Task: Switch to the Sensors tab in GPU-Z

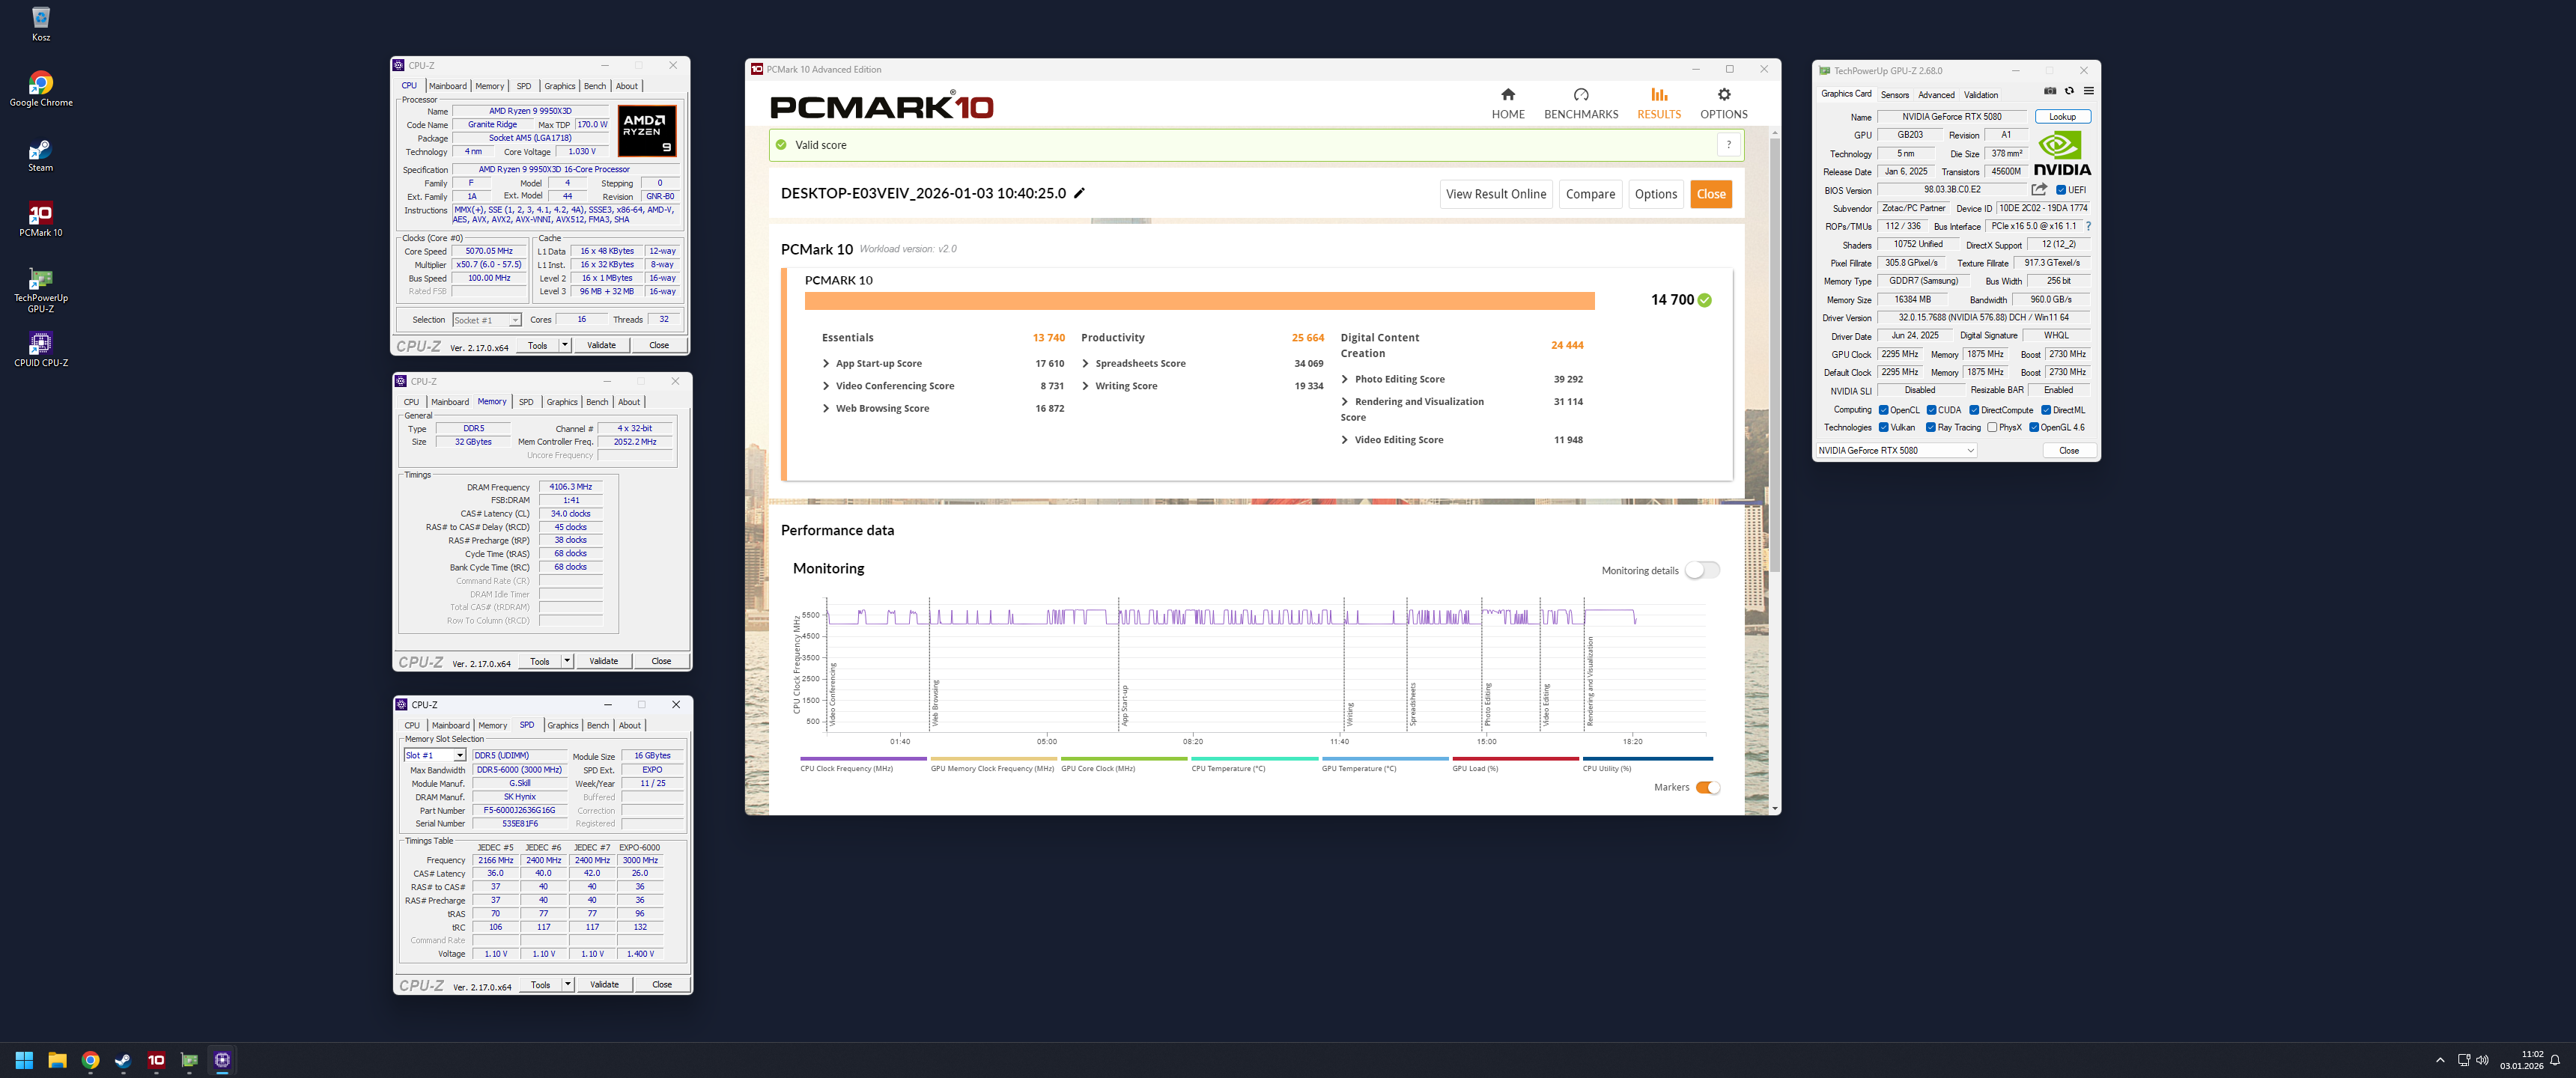Action: pyautogui.click(x=1894, y=95)
